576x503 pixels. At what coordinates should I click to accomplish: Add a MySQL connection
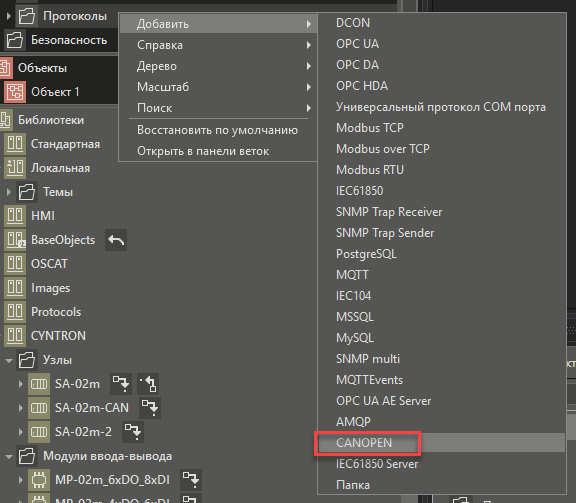click(442, 338)
